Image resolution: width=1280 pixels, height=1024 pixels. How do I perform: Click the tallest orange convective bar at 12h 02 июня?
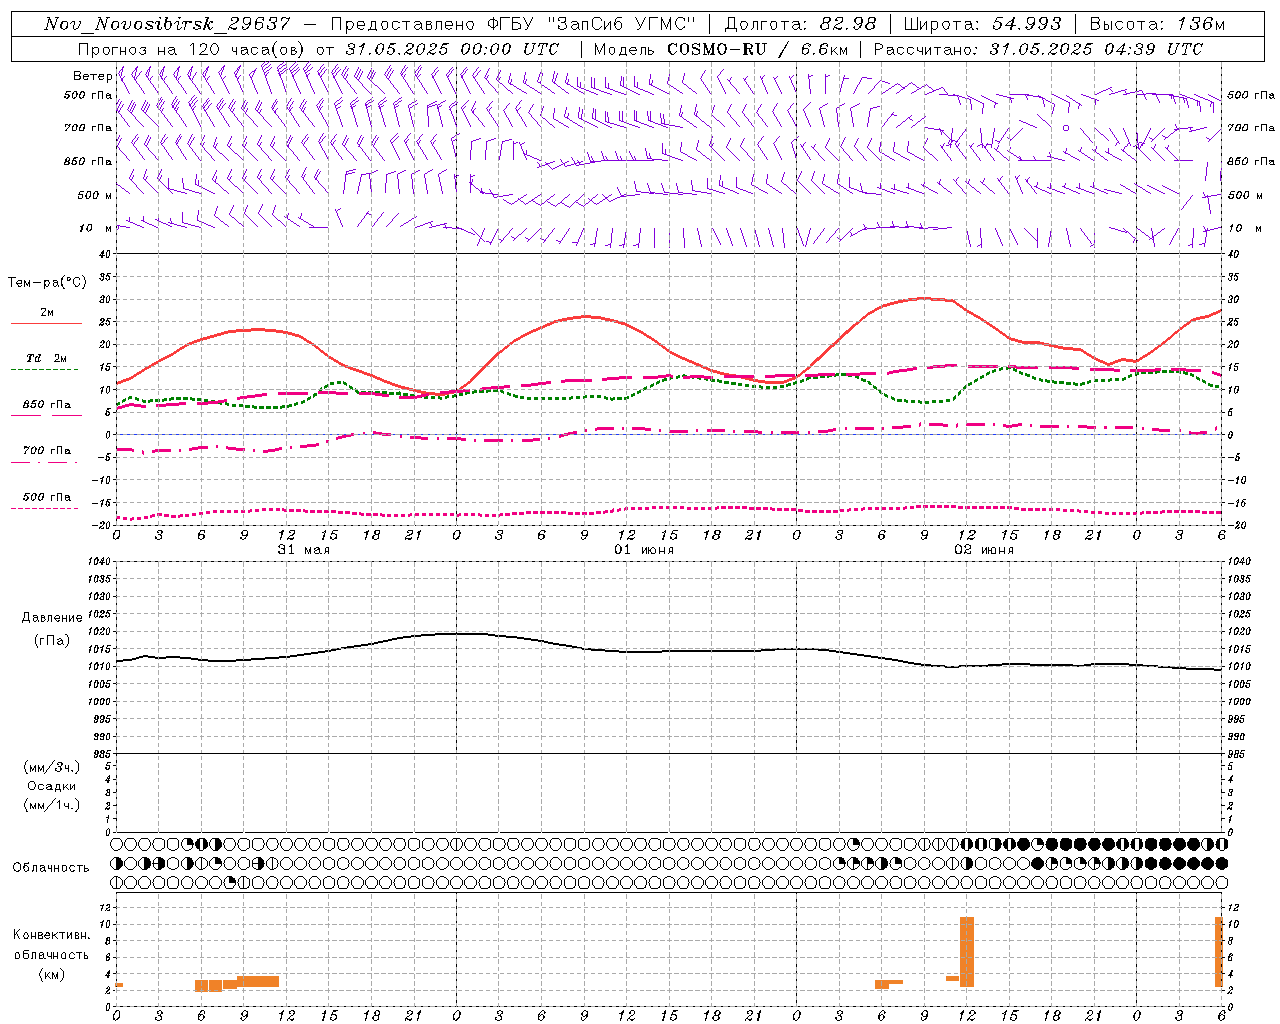point(967,952)
